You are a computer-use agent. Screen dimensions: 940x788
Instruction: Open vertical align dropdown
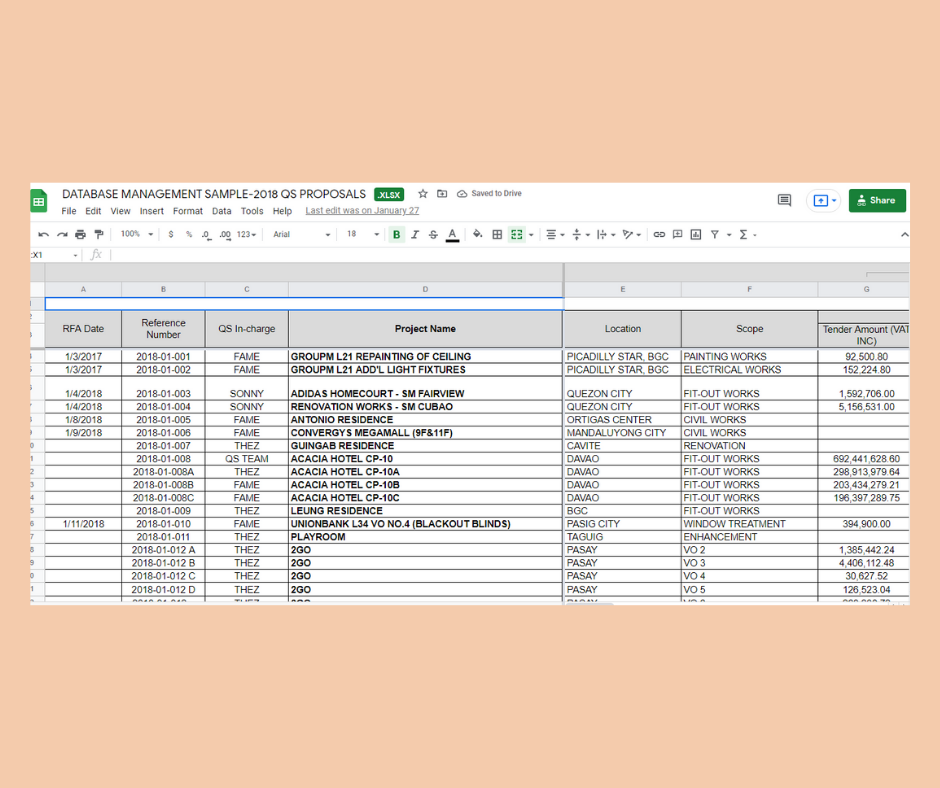[581, 234]
